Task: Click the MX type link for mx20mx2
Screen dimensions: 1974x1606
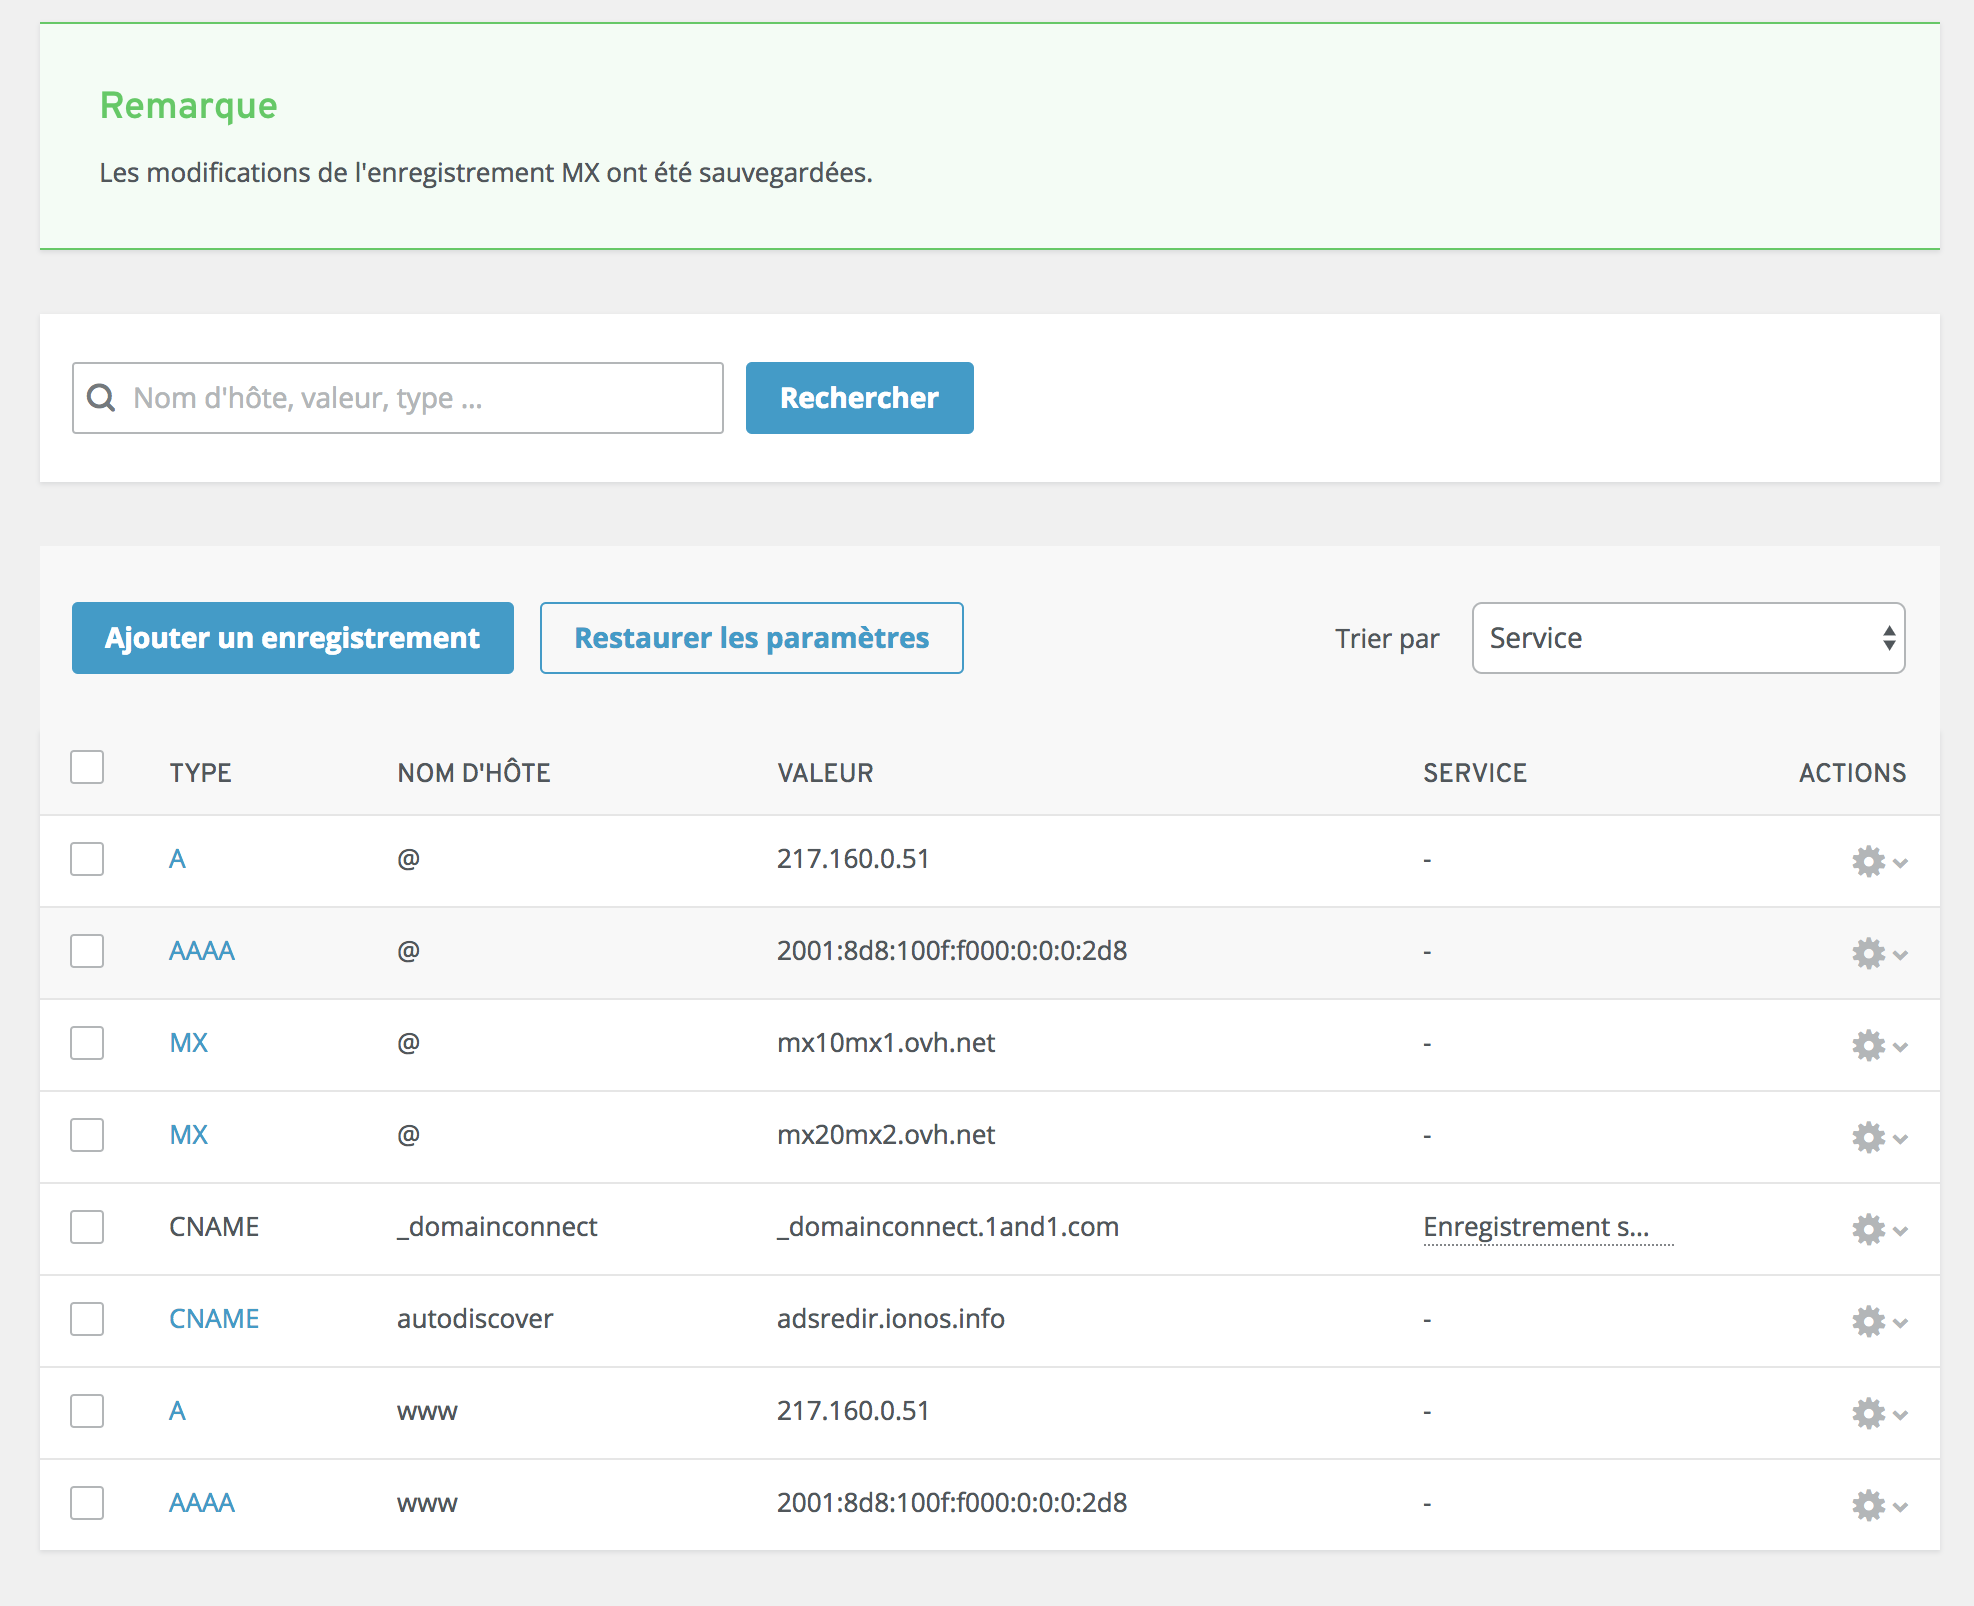Action: click(x=188, y=1135)
